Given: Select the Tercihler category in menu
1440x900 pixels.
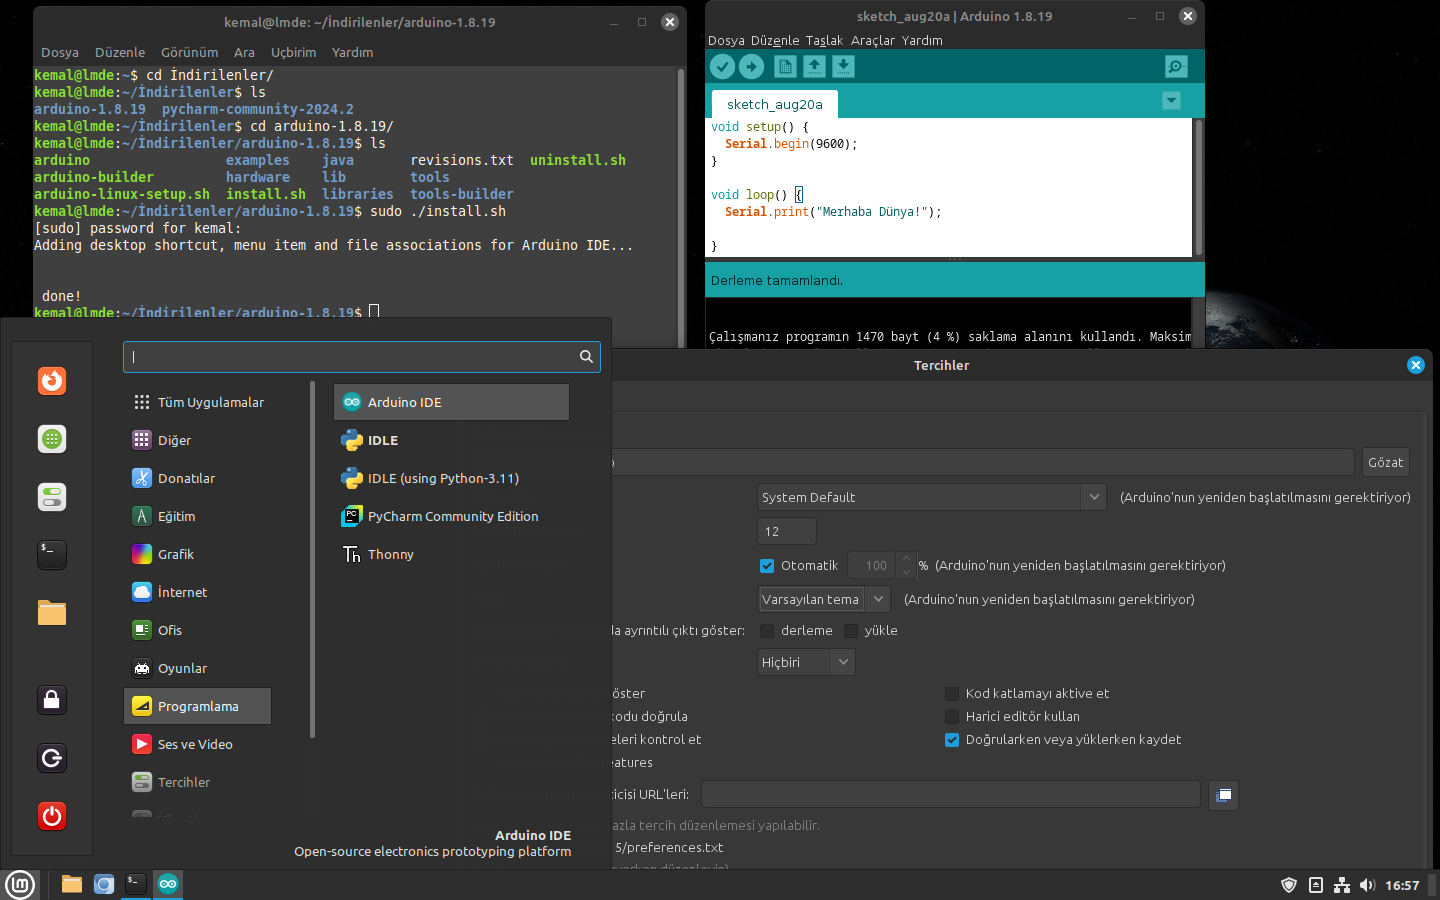Looking at the screenshot, I should (x=197, y=782).
